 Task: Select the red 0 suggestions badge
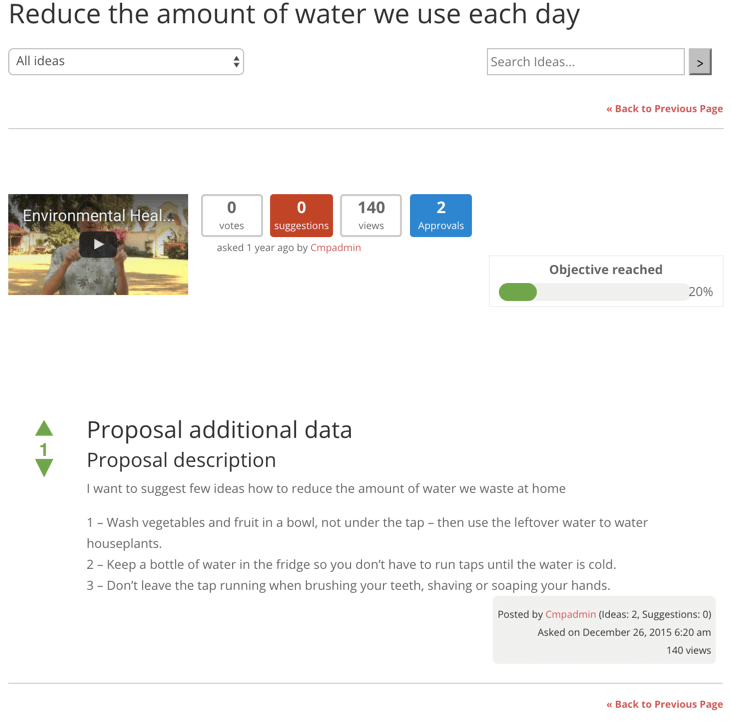click(301, 215)
